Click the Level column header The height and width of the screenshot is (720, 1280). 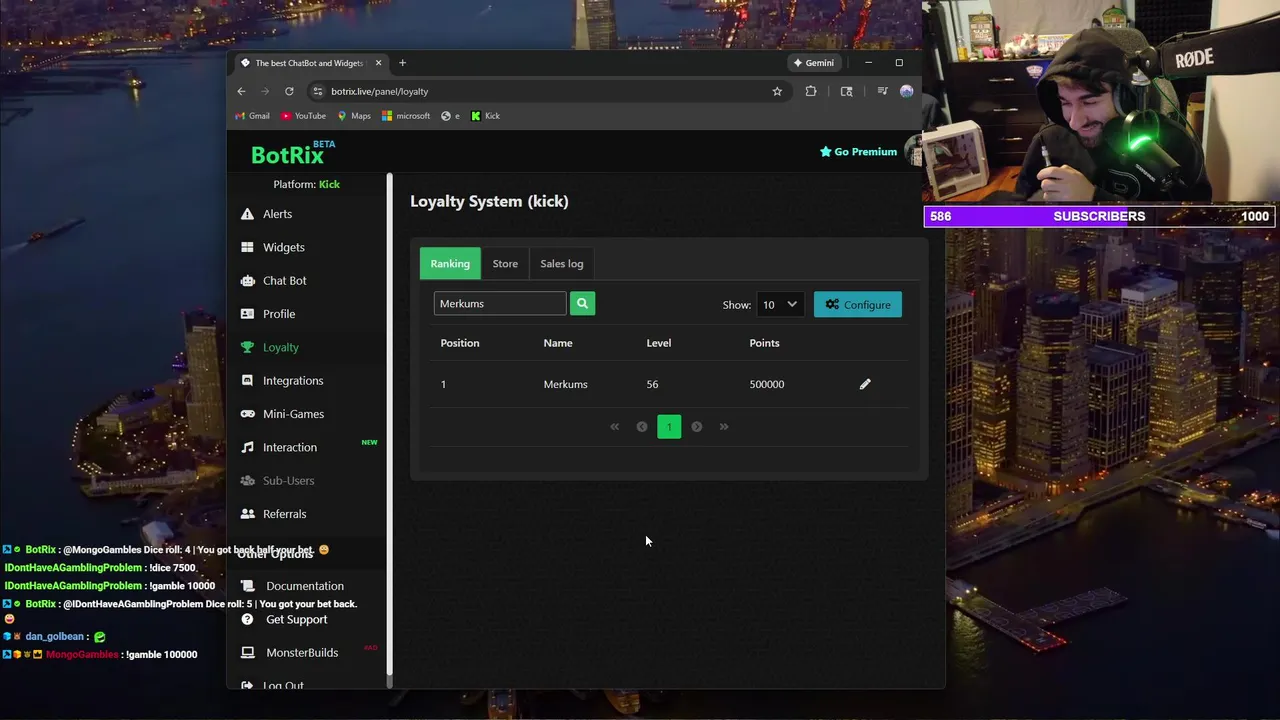659,343
